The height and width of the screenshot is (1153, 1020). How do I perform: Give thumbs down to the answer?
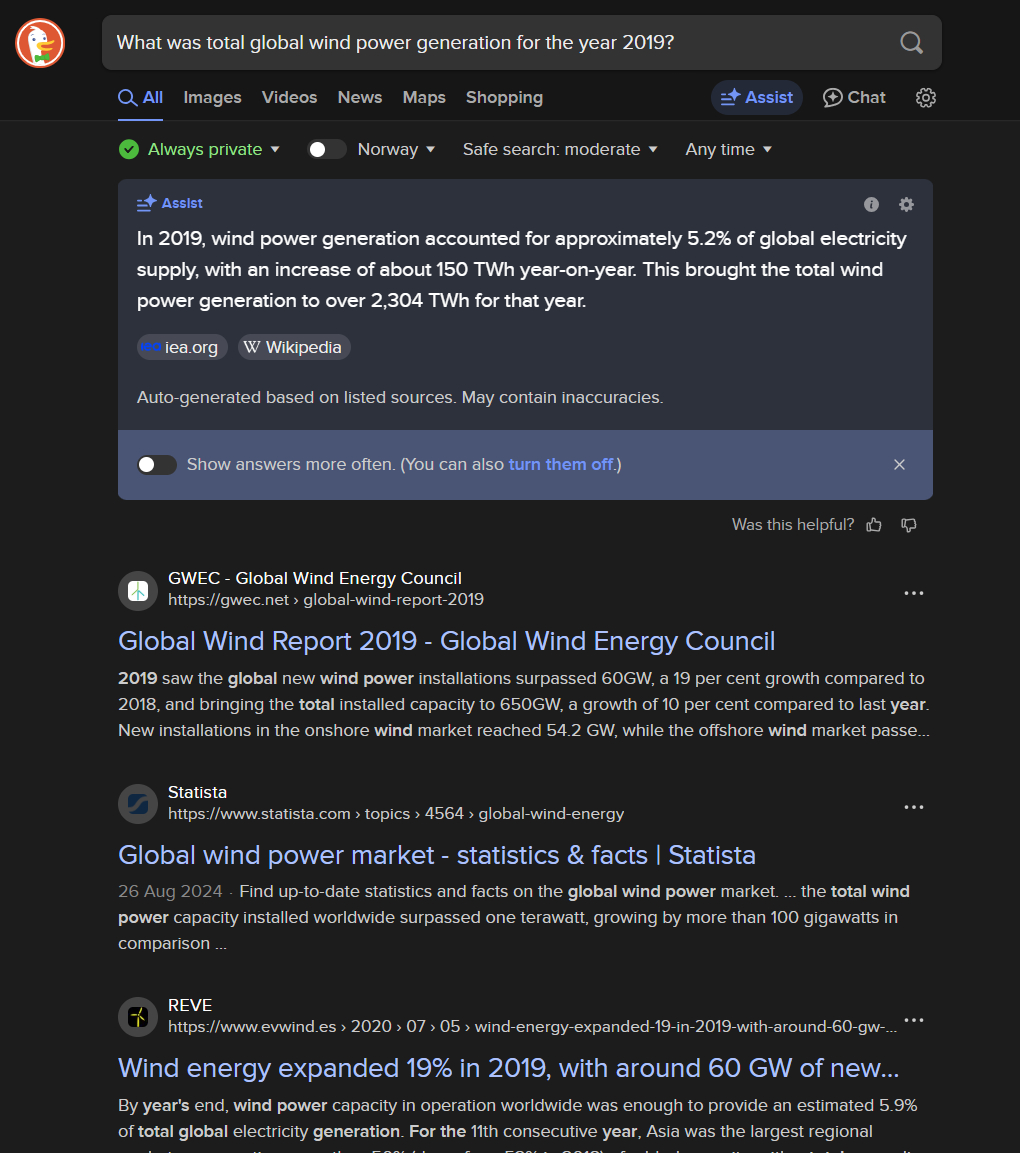[909, 525]
